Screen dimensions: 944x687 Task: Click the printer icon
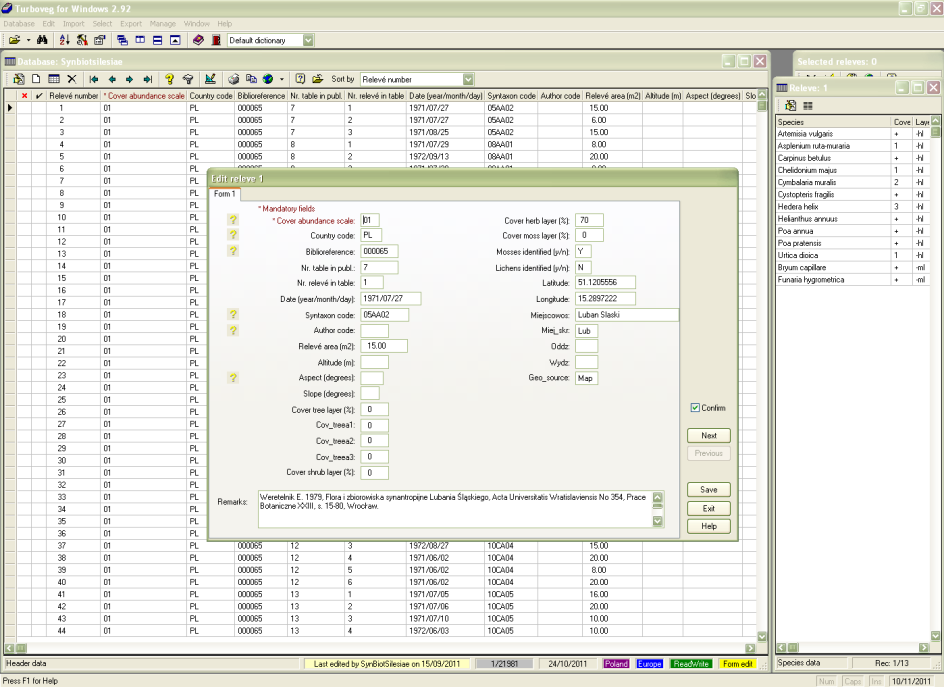coord(234,79)
